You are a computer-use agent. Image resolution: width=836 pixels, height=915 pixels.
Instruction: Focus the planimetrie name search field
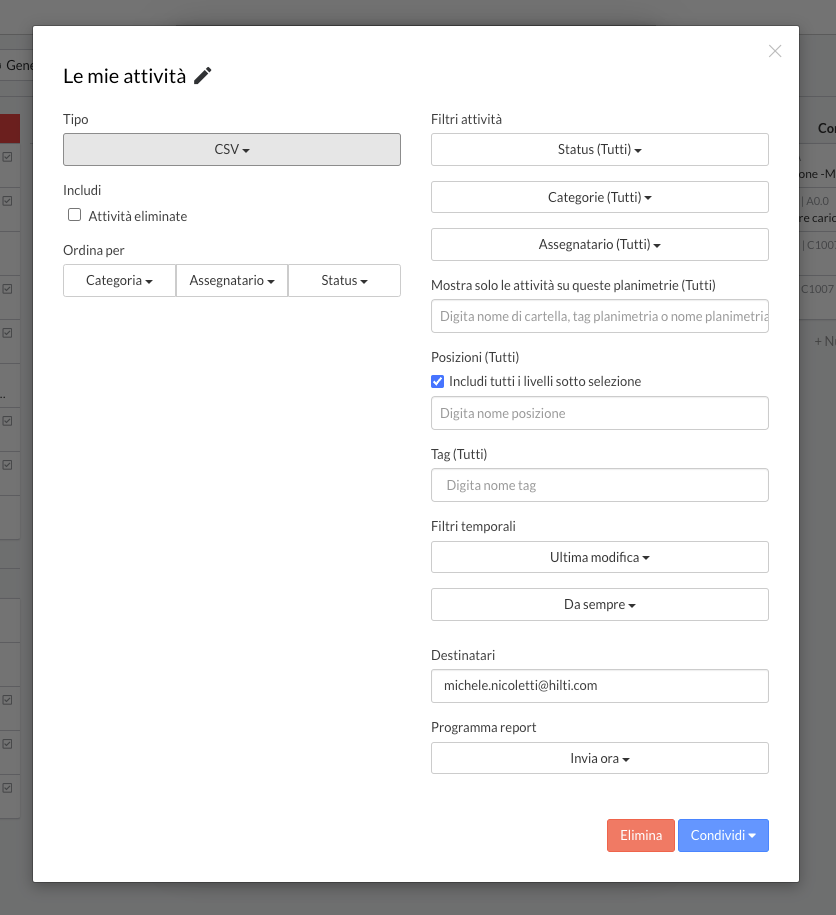coord(599,317)
